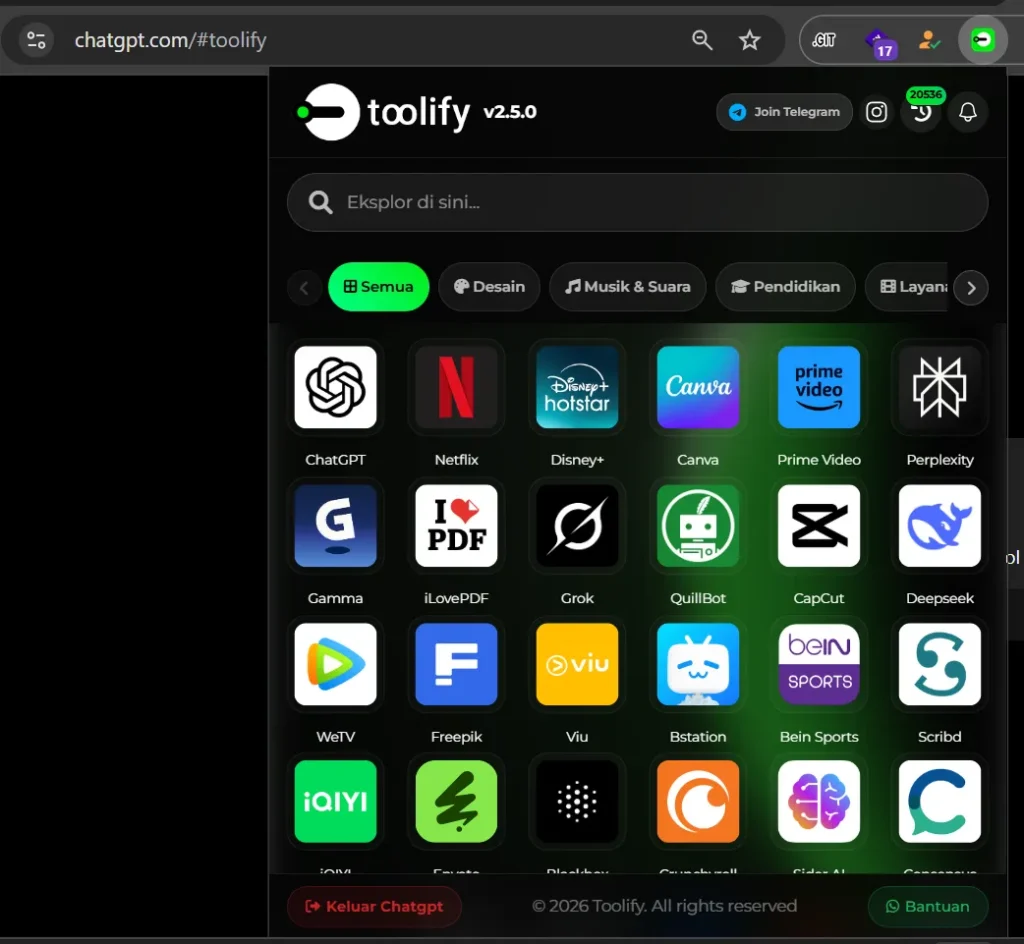
Task: Open the black dotted-circle app tile
Action: pos(577,801)
